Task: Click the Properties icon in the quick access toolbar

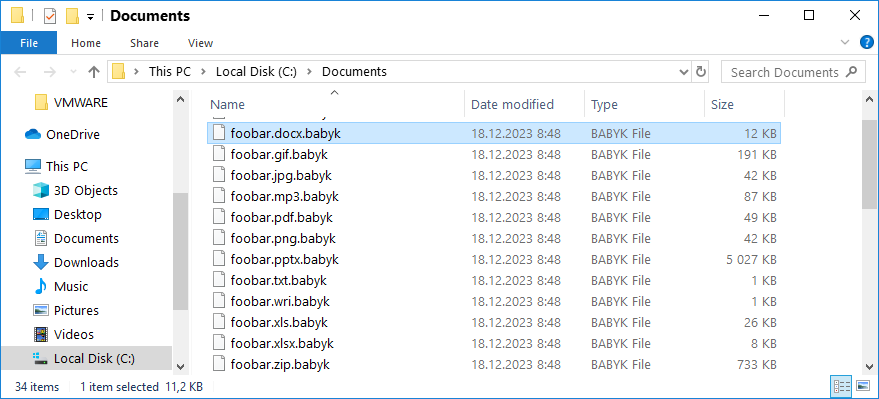Action: click(x=50, y=16)
